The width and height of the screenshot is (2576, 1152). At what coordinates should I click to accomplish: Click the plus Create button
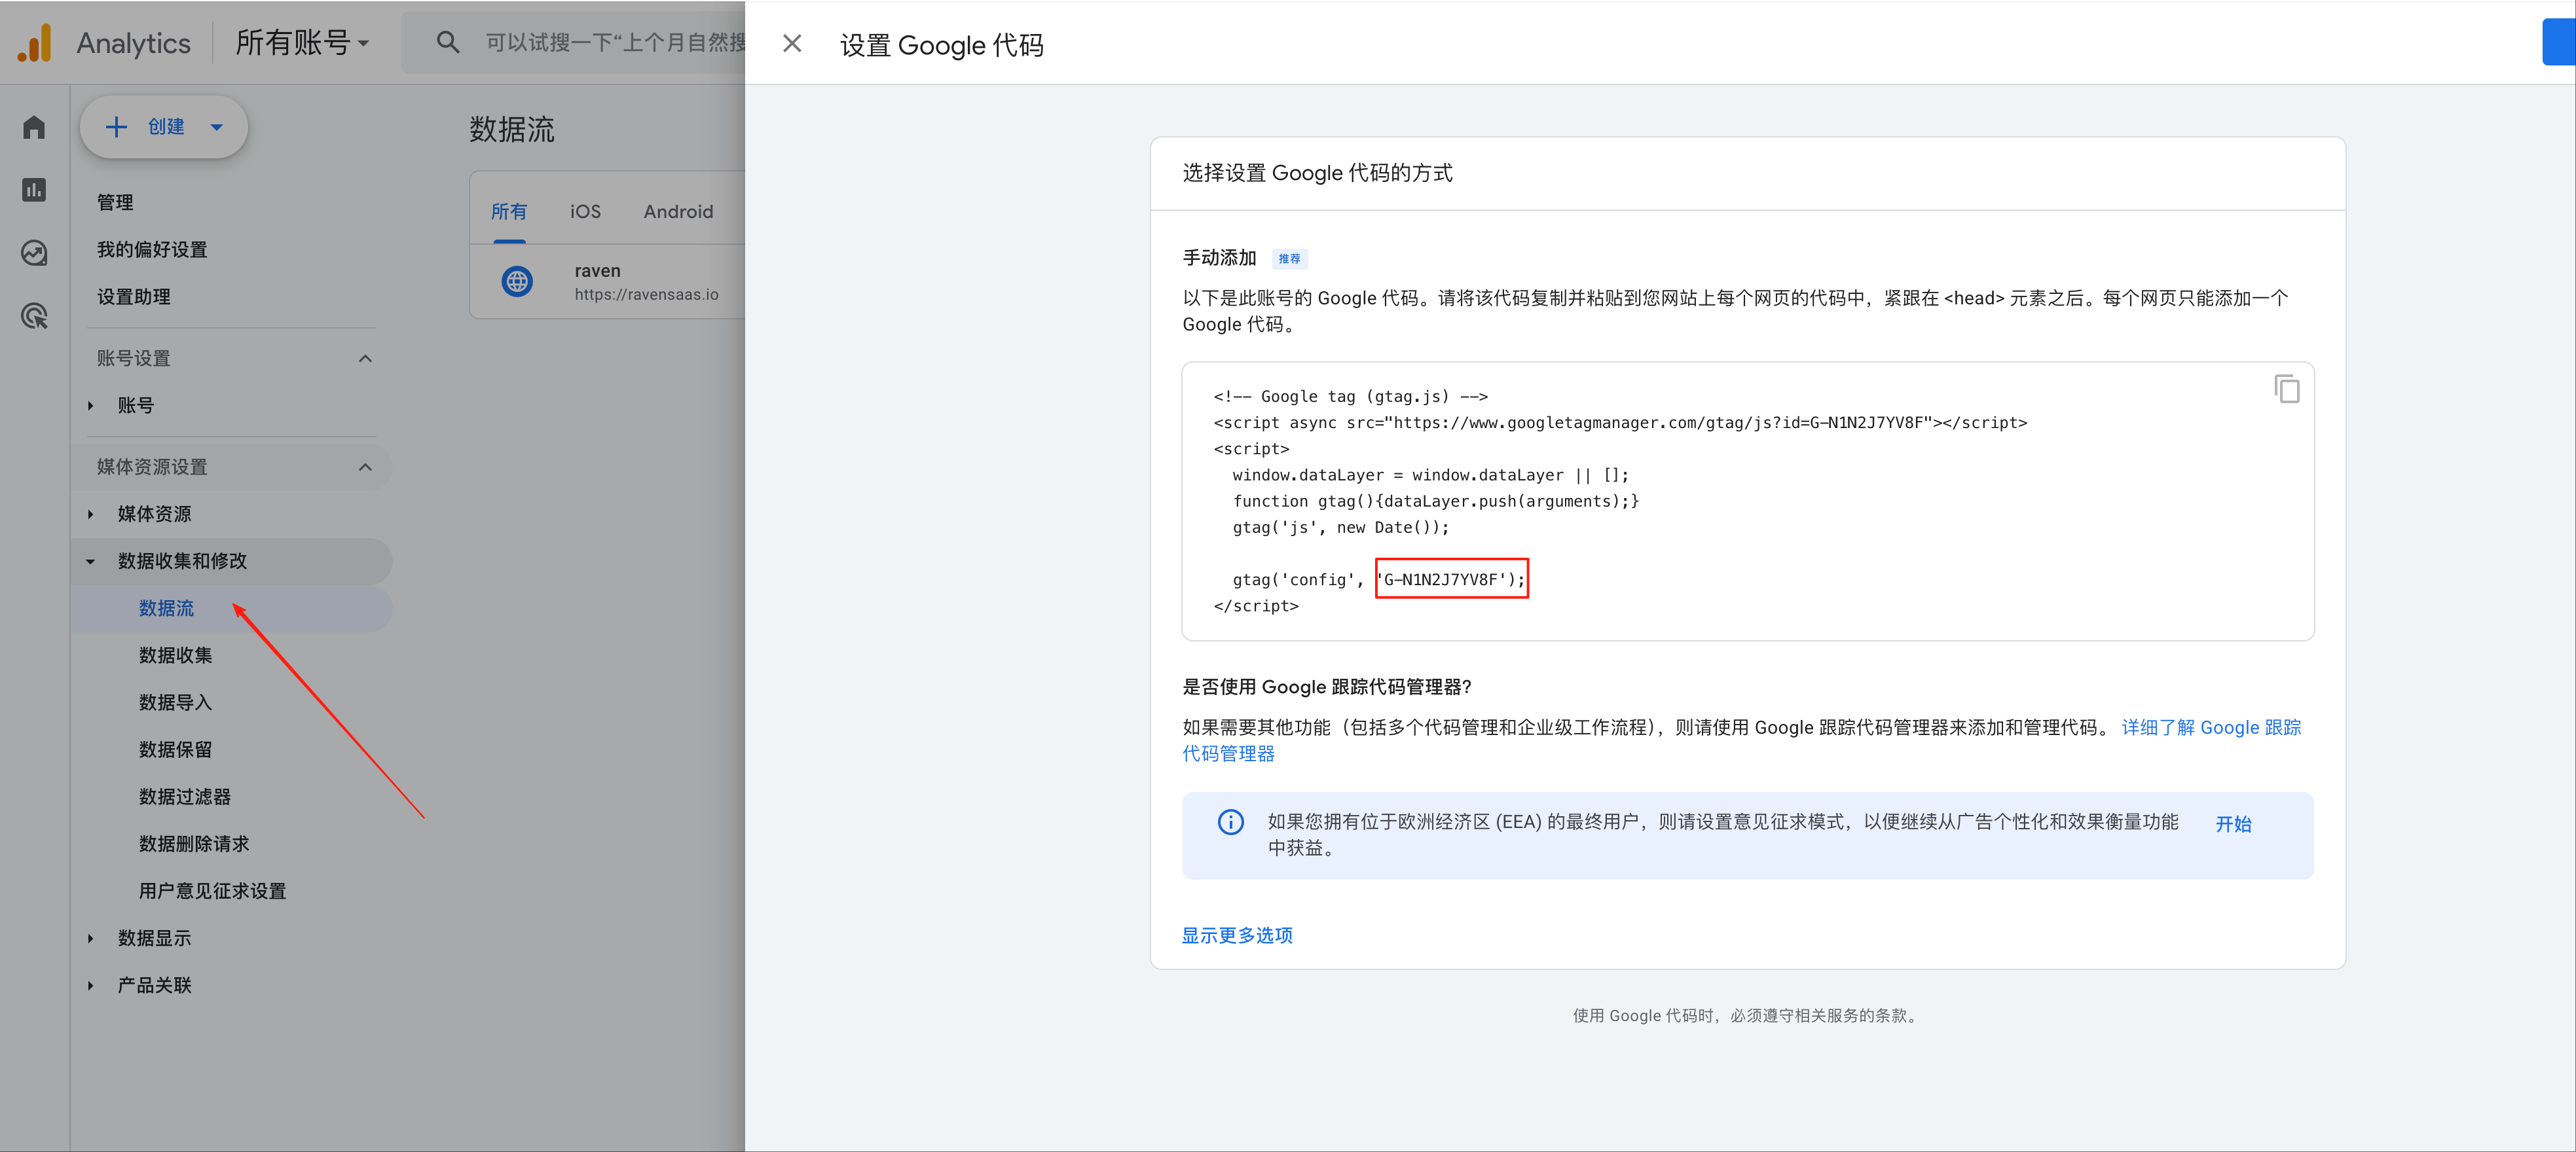point(164,127)
